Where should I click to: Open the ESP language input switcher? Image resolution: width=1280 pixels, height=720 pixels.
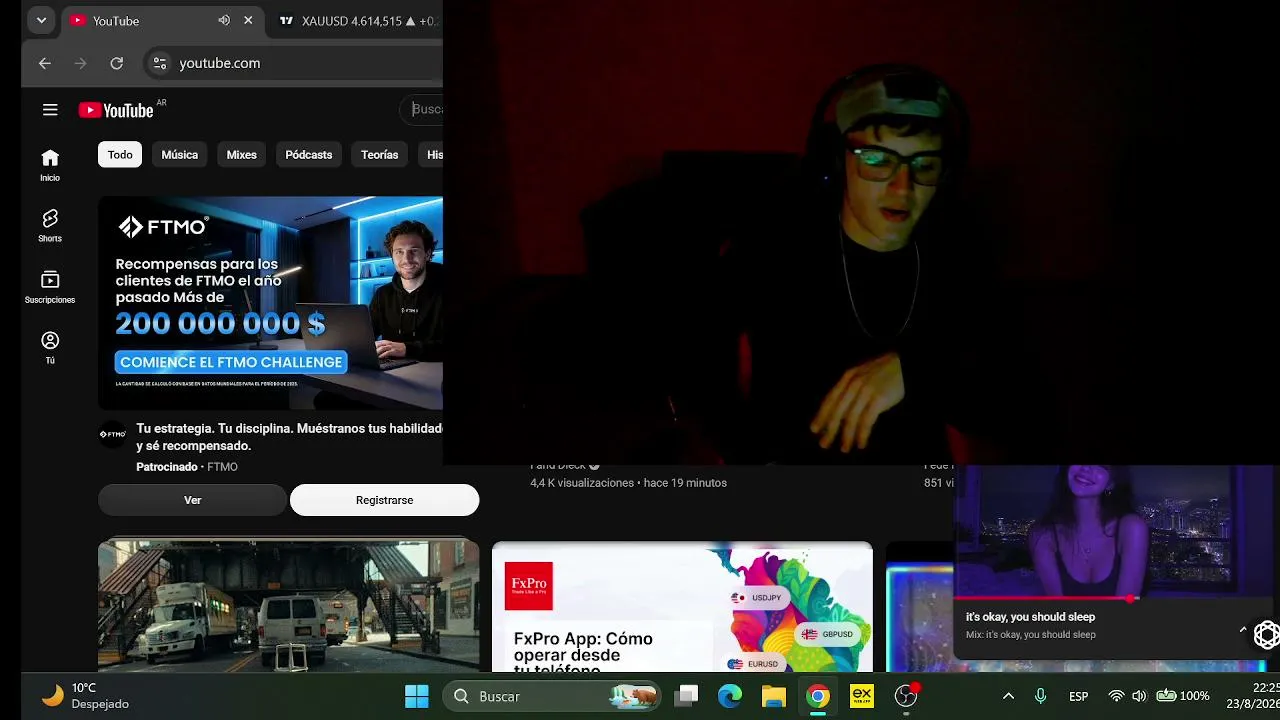click(1079, 696)
